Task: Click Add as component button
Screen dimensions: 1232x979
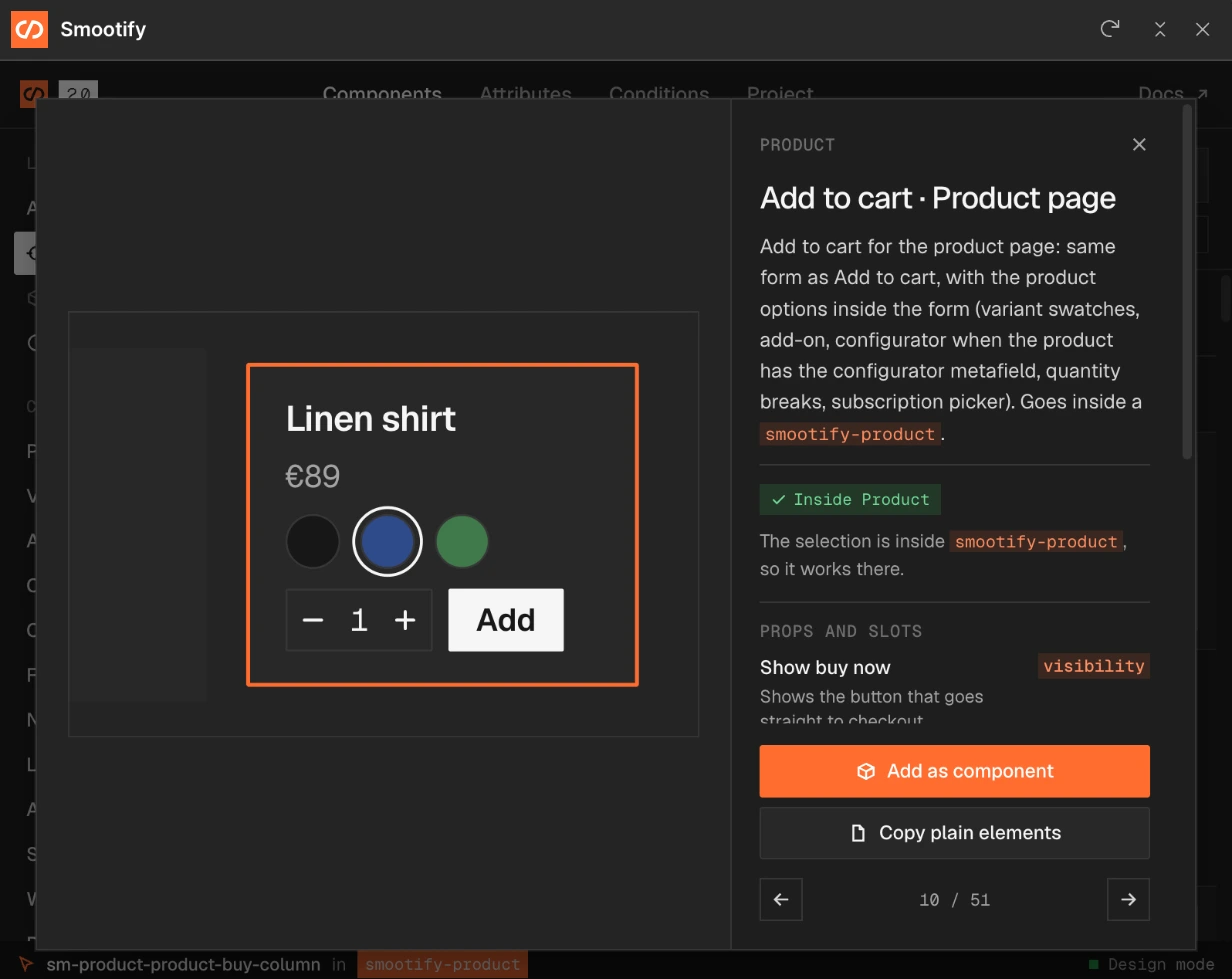Action: click(x=954, y=771)
